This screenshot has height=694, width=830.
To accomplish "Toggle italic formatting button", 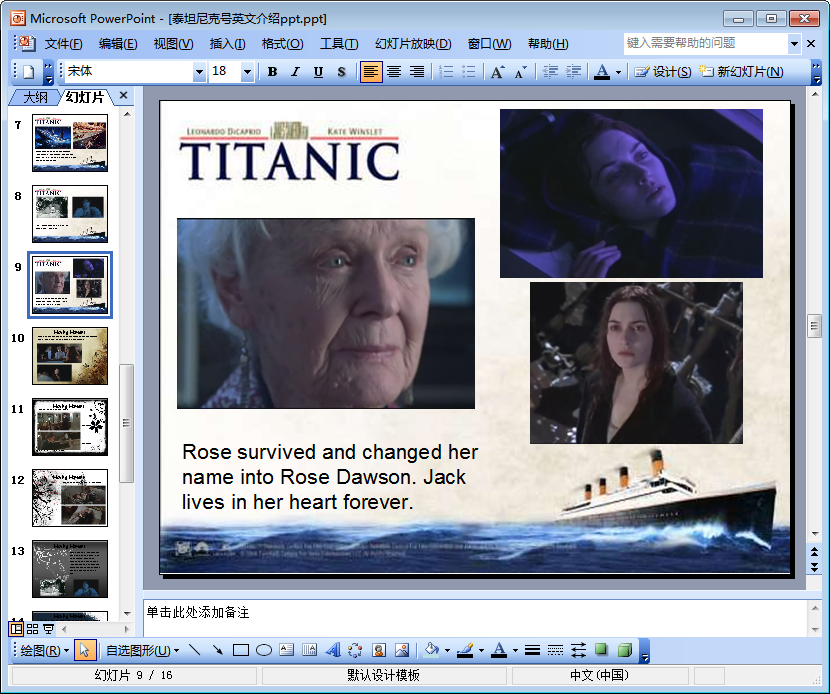I will (295, 72).
